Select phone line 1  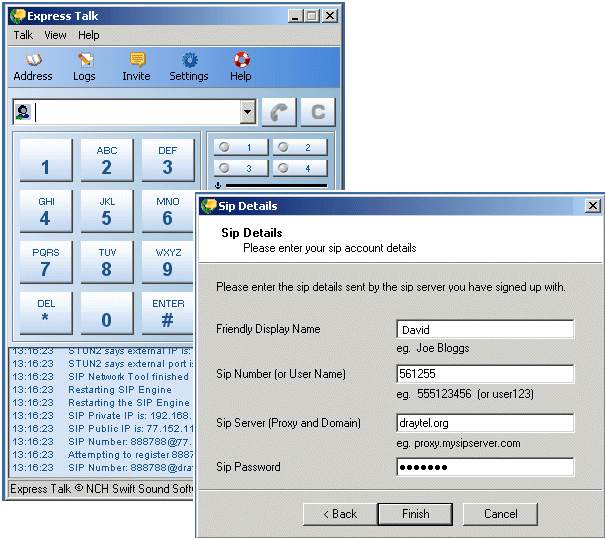point(241,147)
